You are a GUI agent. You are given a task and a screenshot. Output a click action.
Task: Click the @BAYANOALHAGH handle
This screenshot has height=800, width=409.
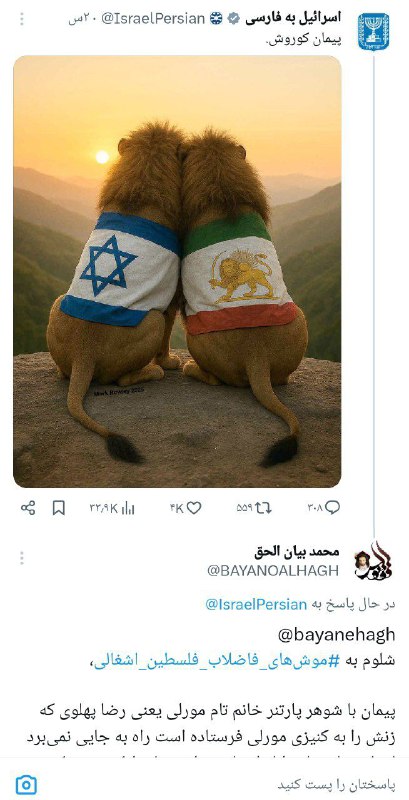tap(273, 570)
